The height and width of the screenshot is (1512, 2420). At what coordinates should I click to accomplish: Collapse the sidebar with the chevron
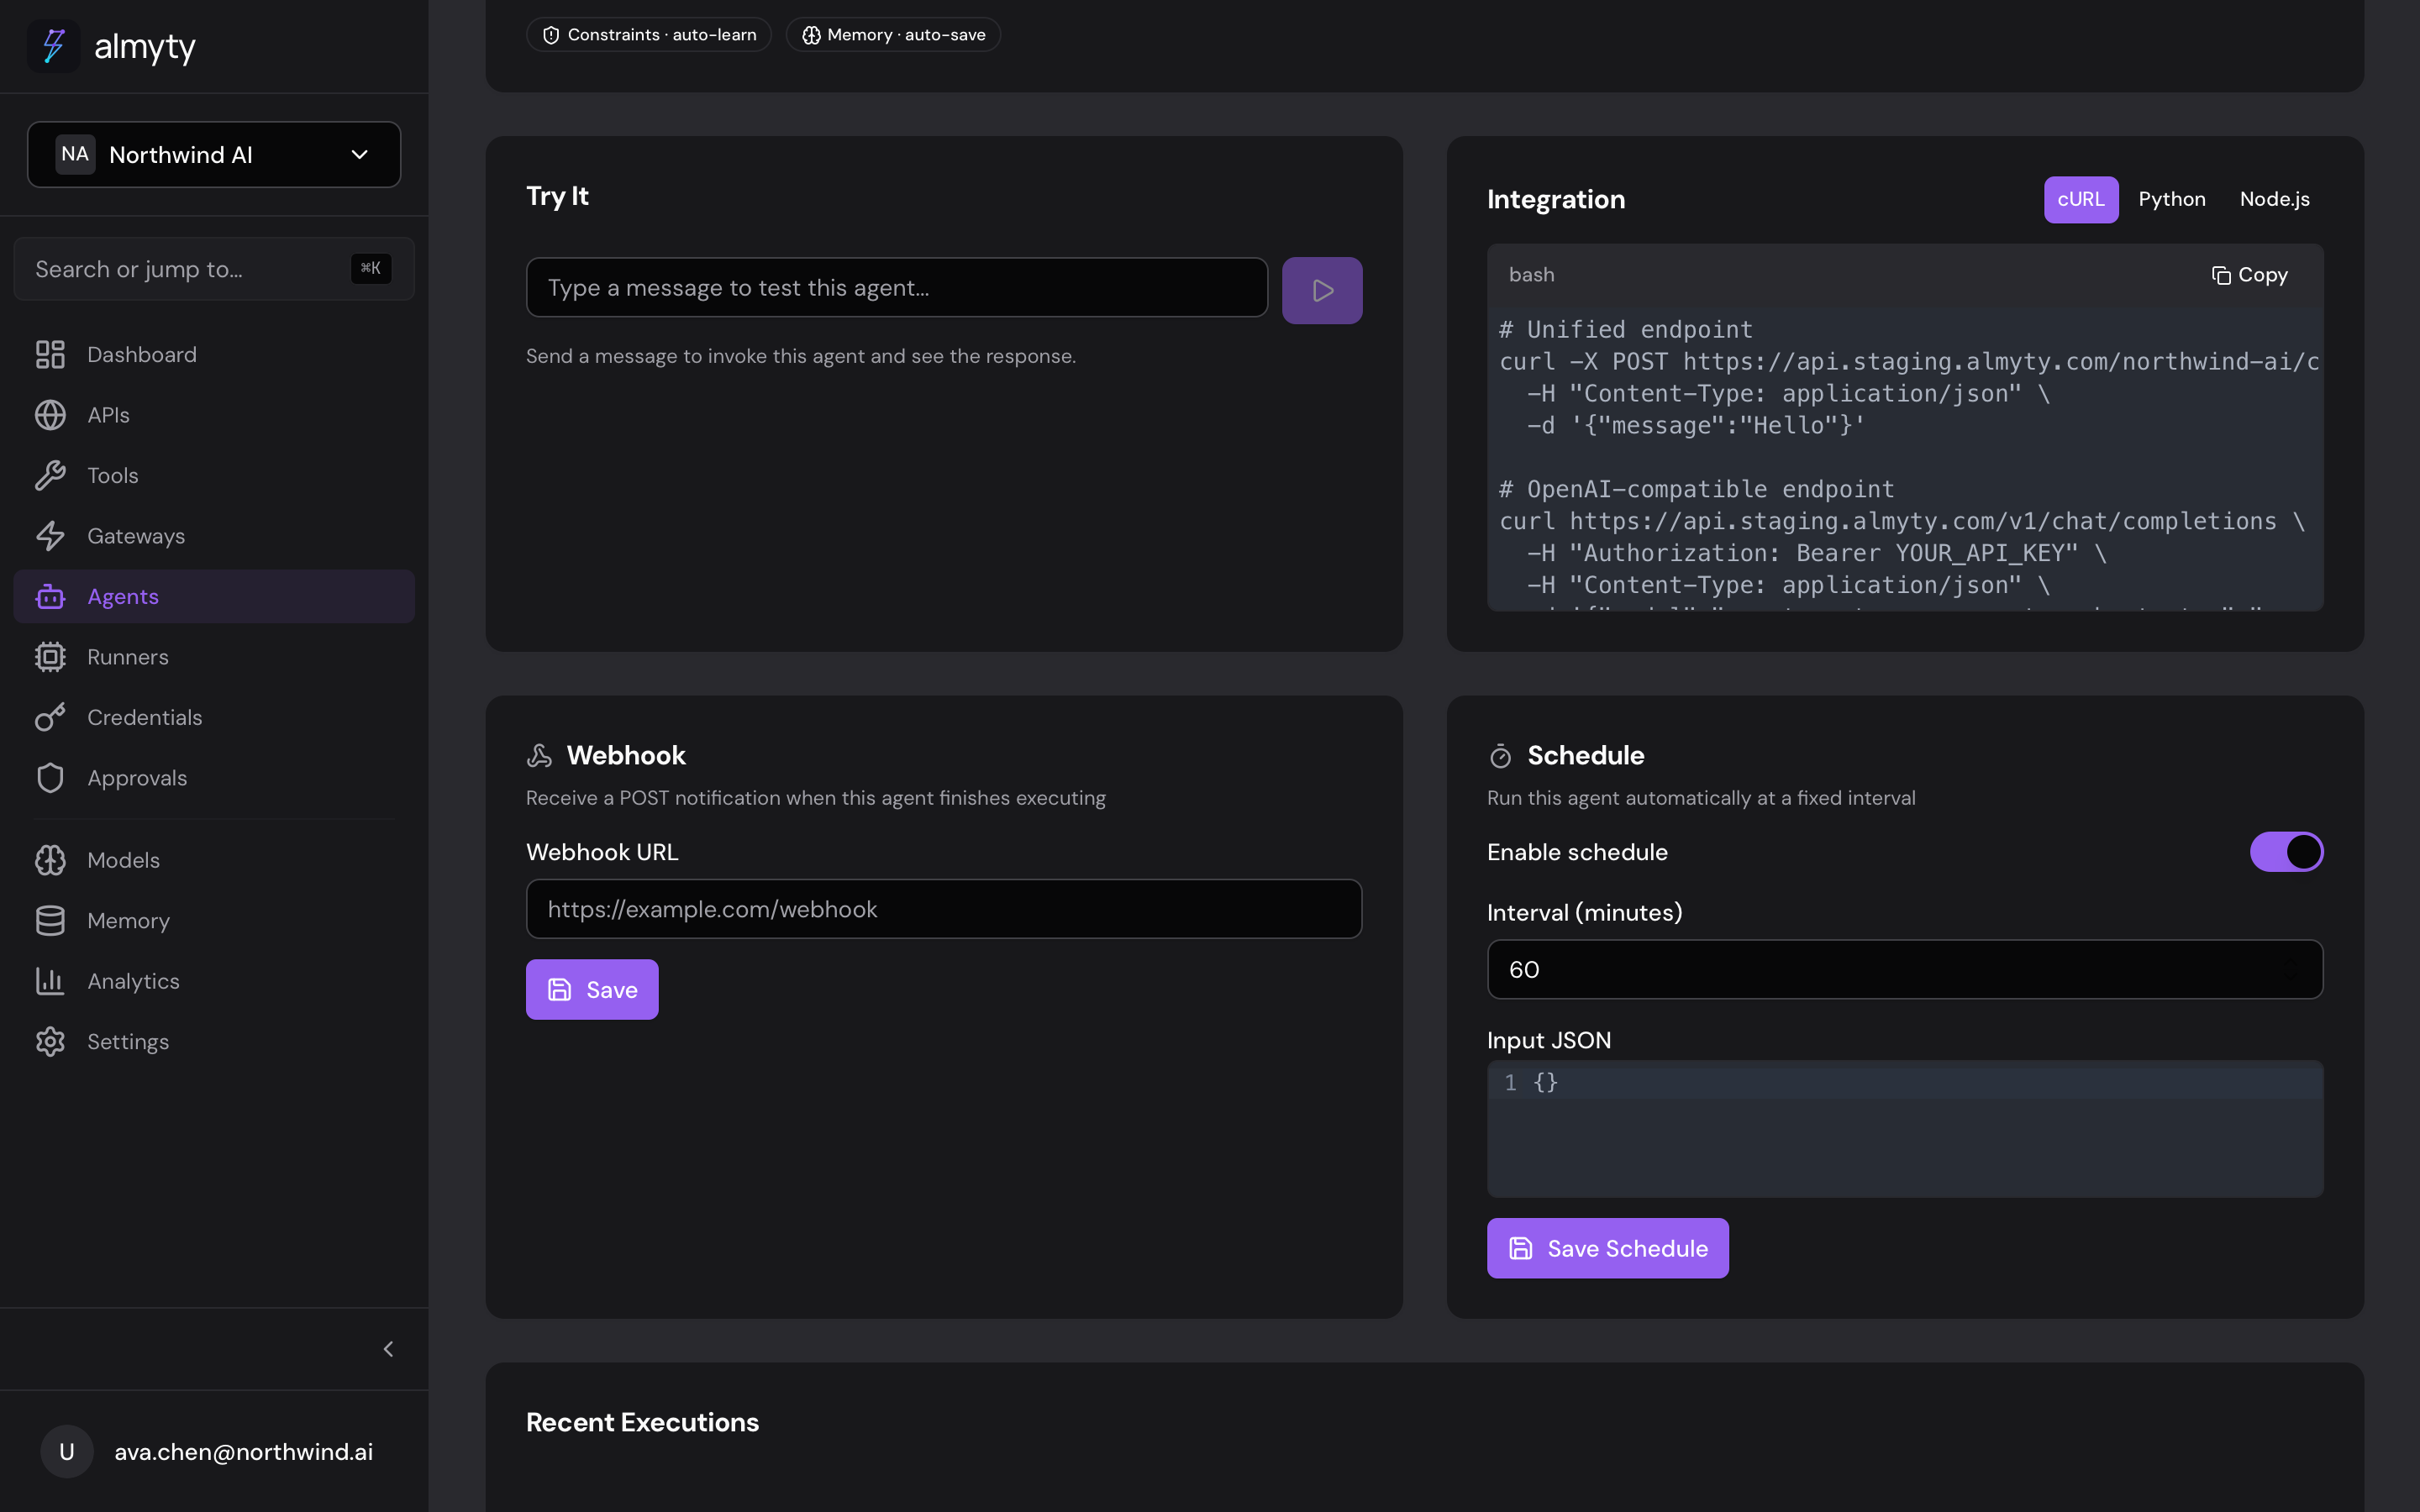[x=389, y=1349]
